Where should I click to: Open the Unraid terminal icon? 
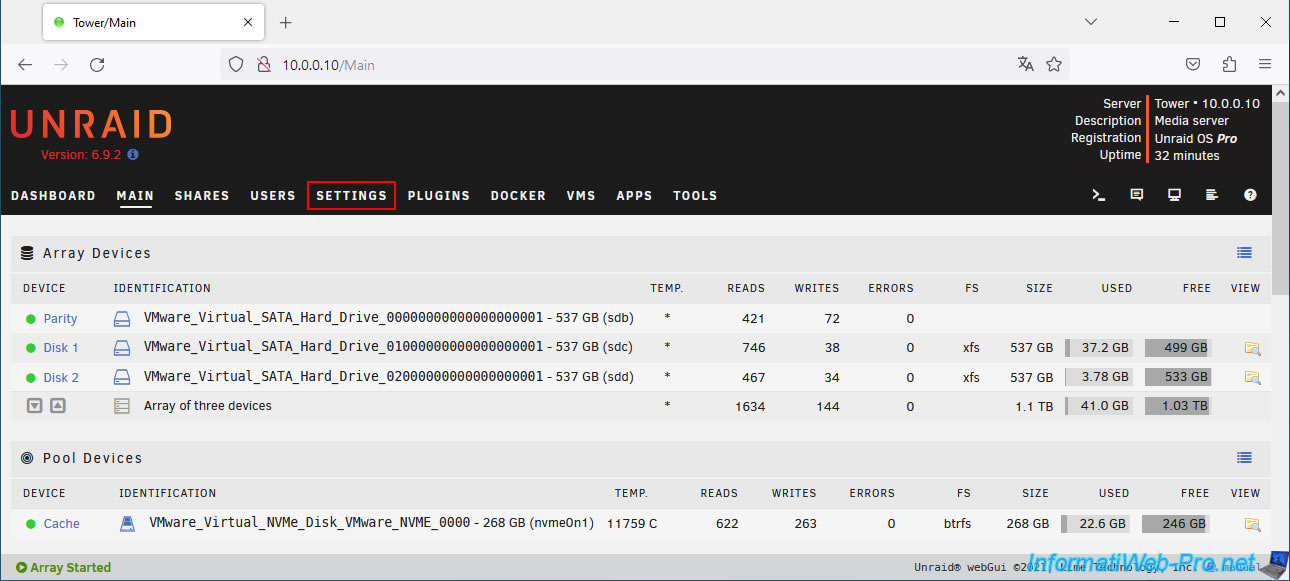point(1098,195)
